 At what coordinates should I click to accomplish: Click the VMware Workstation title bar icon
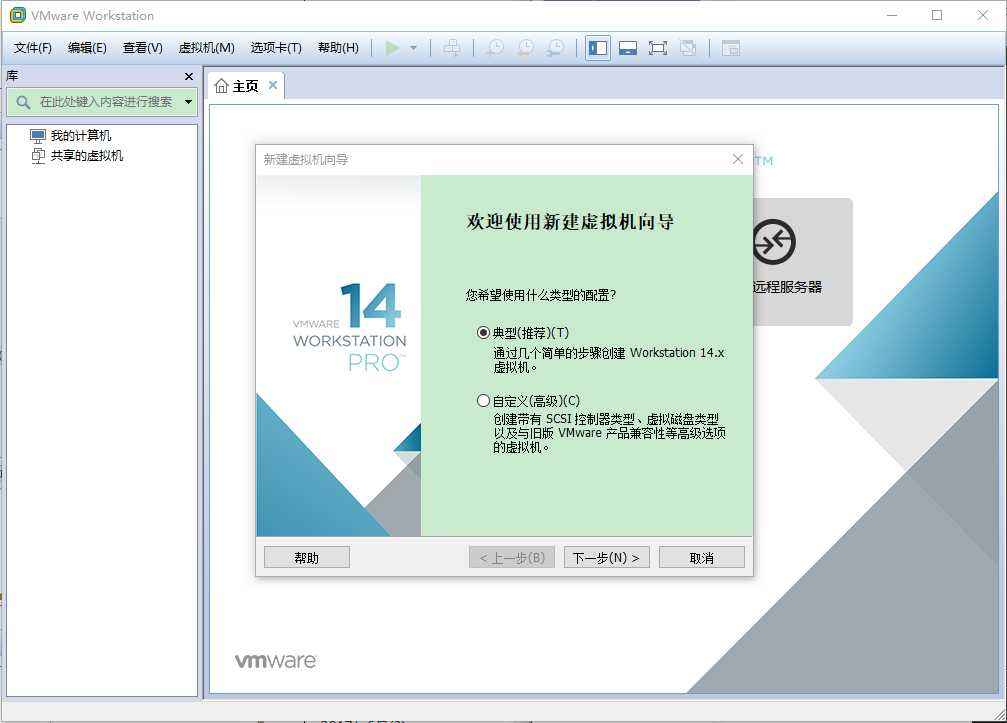(18, 15)
